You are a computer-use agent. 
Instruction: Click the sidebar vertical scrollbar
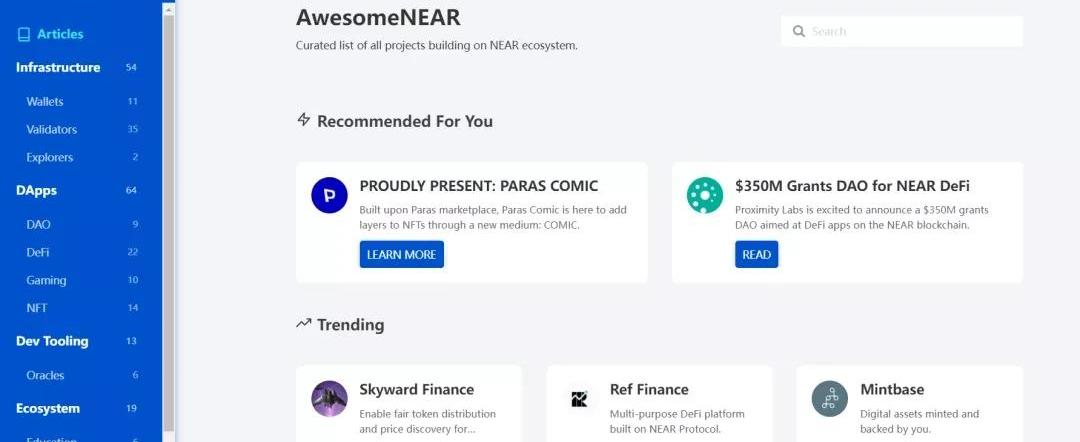169,220
